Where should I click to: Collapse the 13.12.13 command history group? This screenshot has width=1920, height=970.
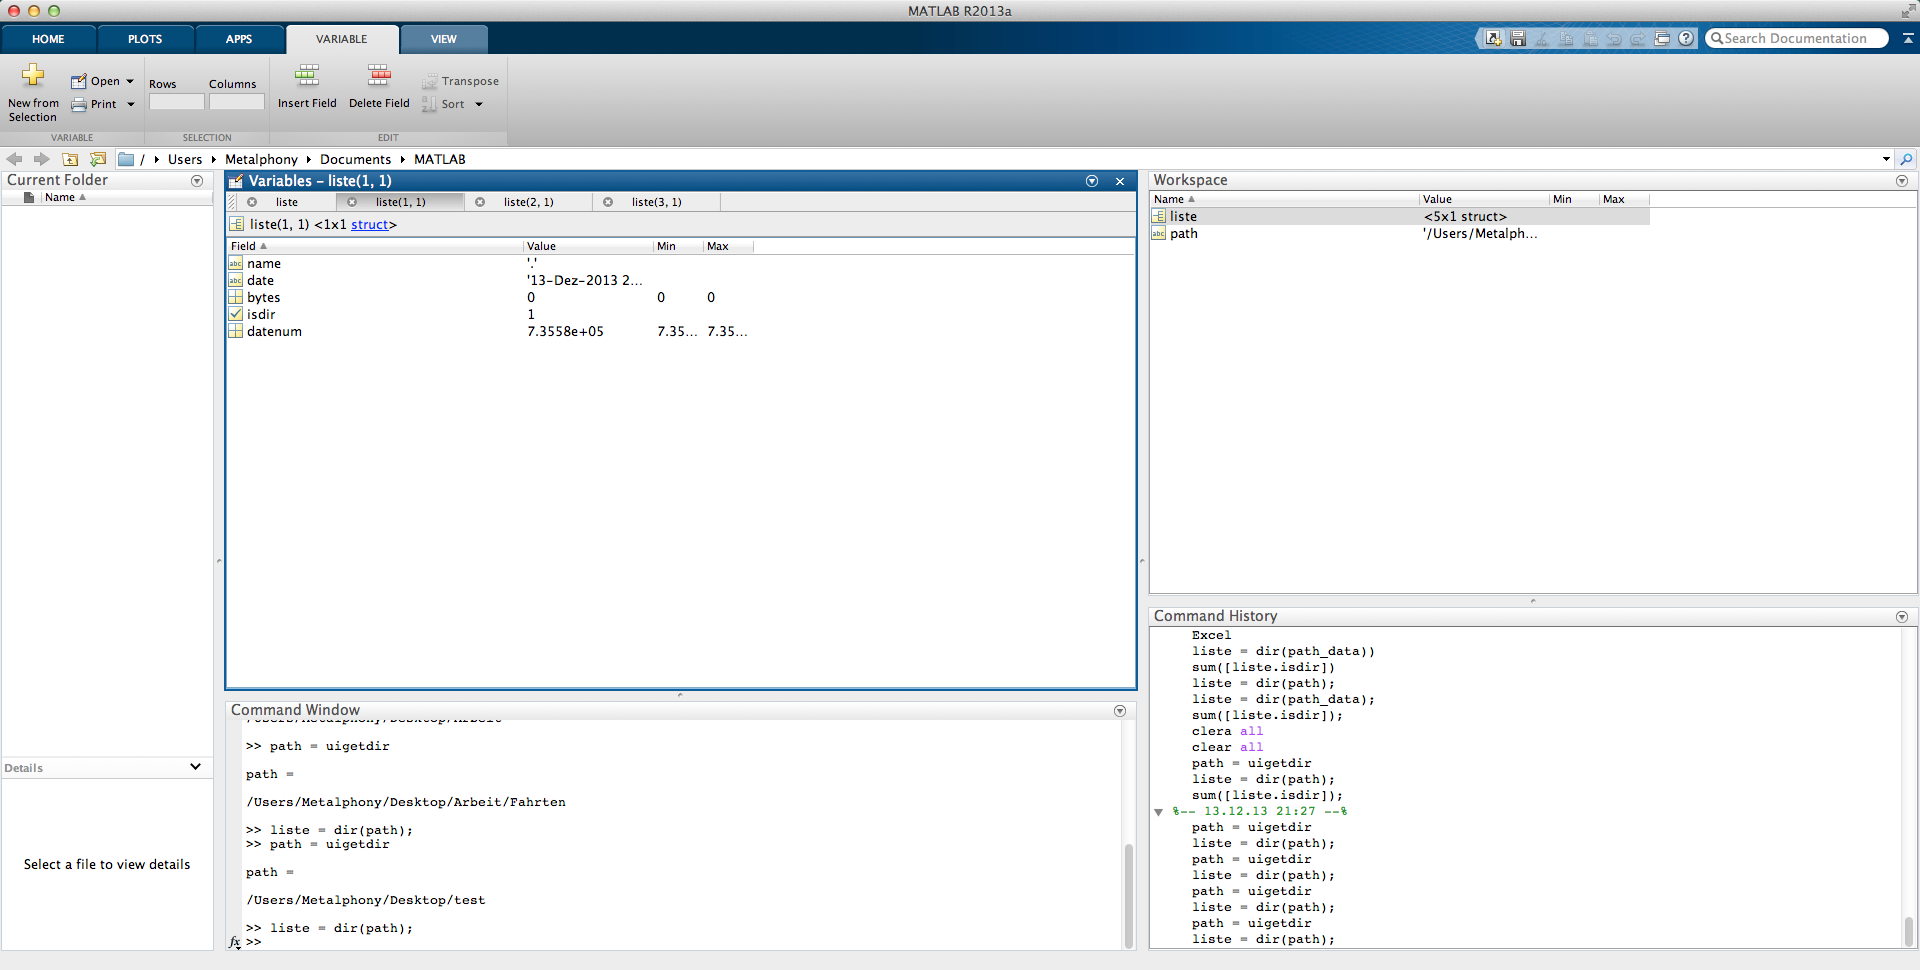(1159, 812)
